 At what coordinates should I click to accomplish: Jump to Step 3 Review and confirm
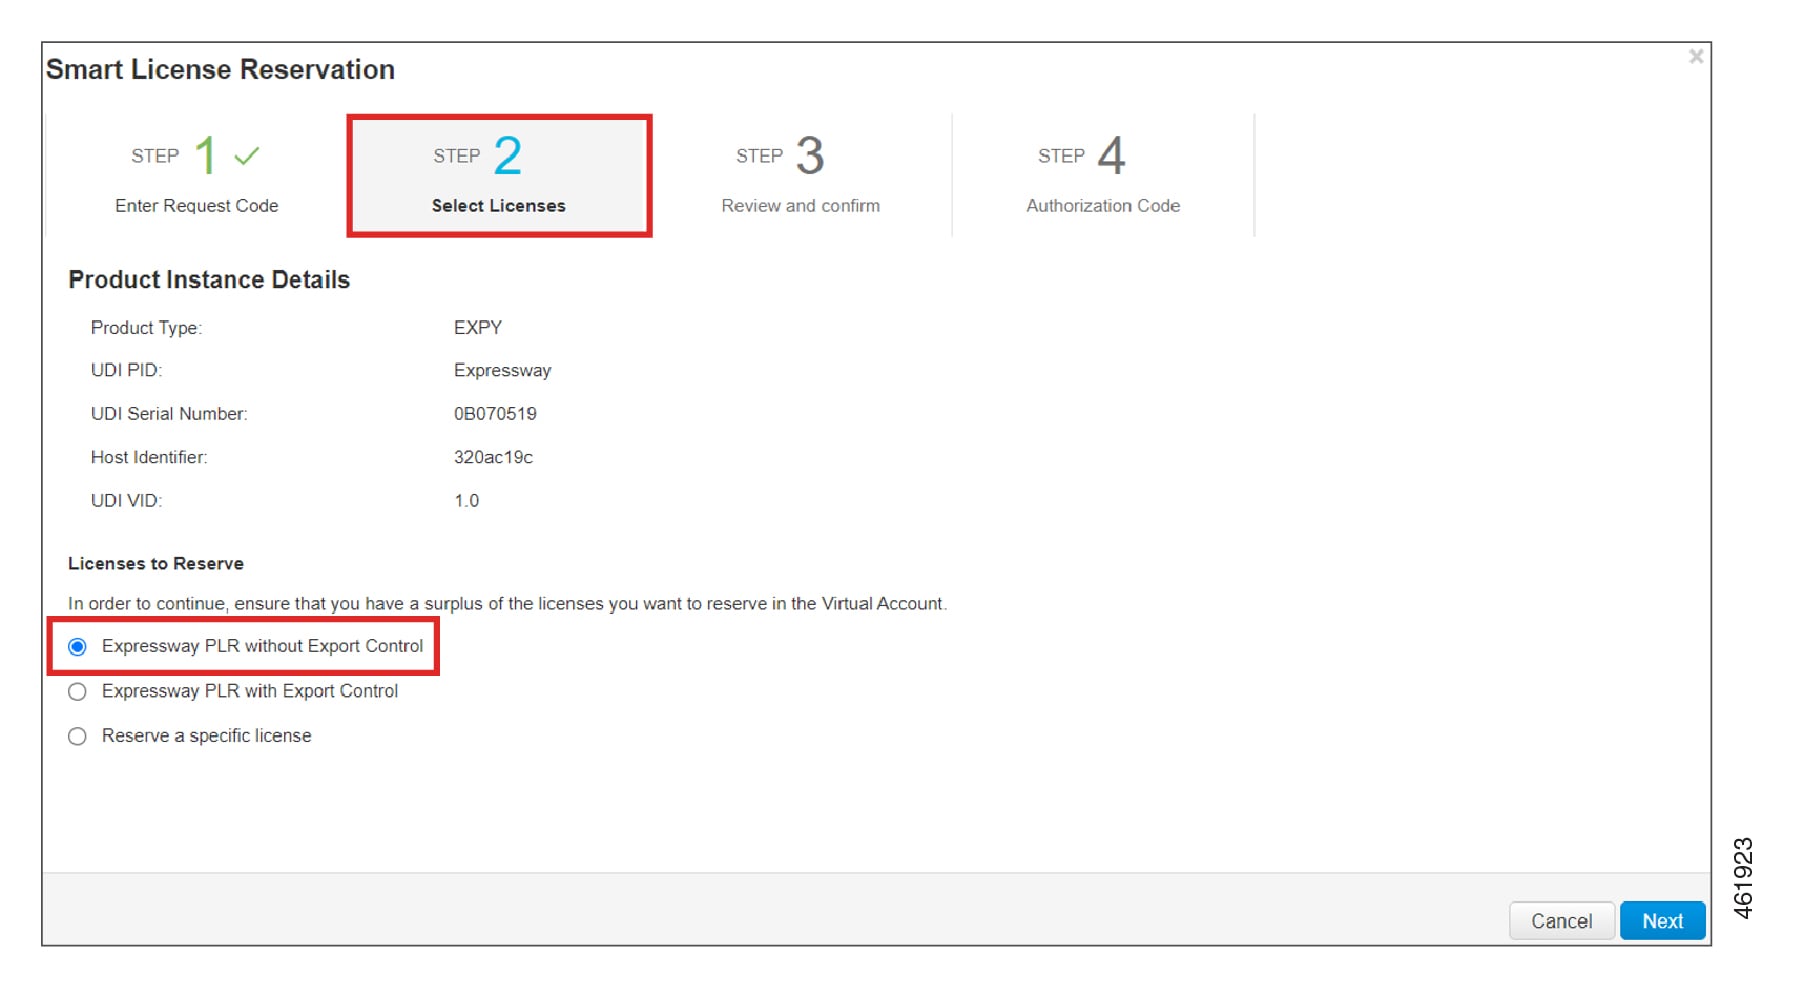[x=801, y=175]
